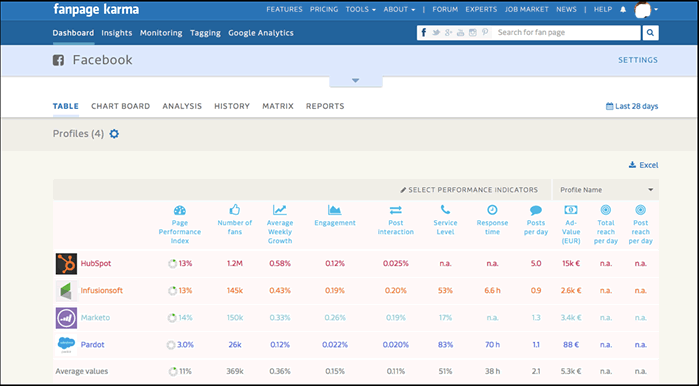This screenshot has width=700, height=386.
Task: Click the Posts per day speech-bubble icon
Action: pos(536,210)
